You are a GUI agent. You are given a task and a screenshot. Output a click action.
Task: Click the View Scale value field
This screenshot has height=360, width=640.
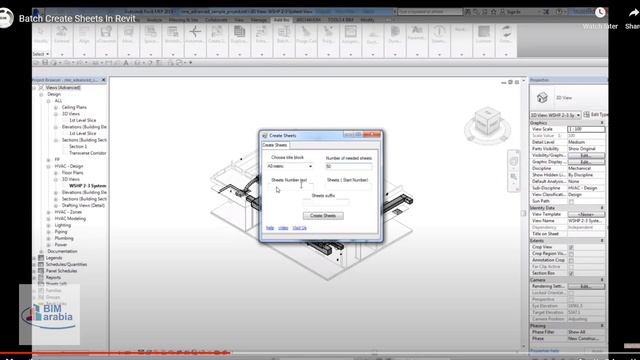pyautogui.click(x=586, y=129)
